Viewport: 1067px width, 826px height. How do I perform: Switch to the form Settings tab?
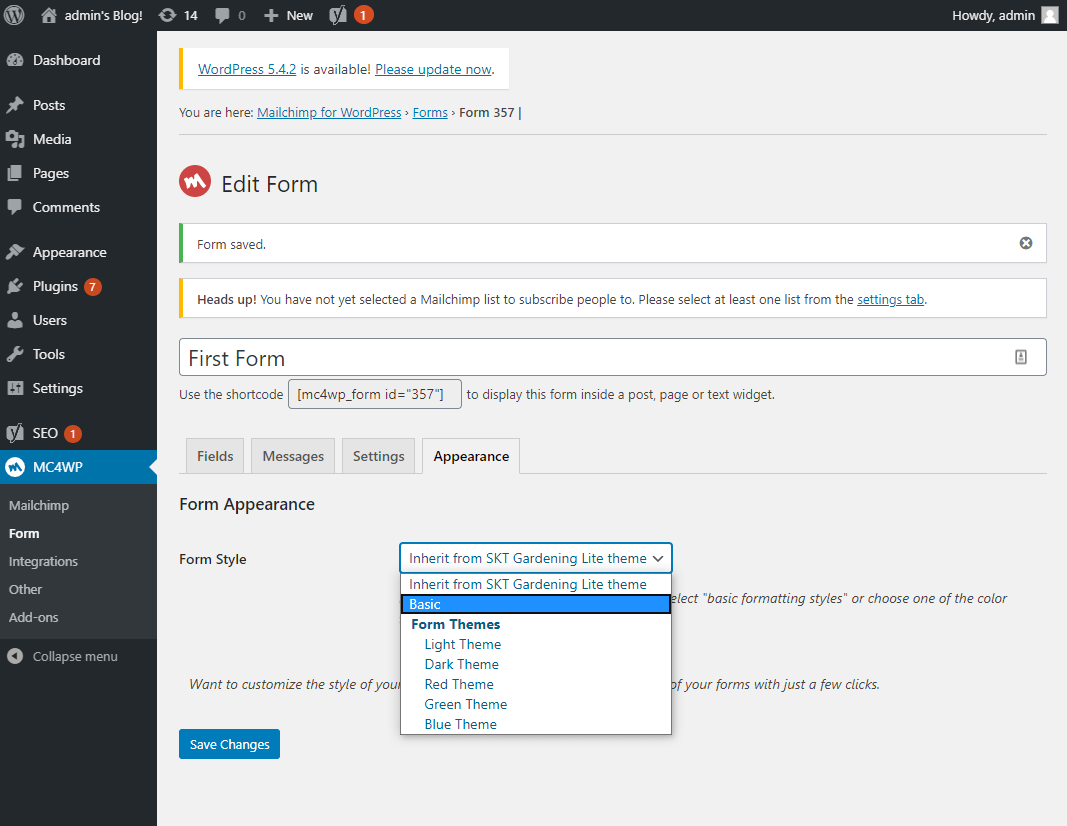pyautogui.click(x=378, y=456)
